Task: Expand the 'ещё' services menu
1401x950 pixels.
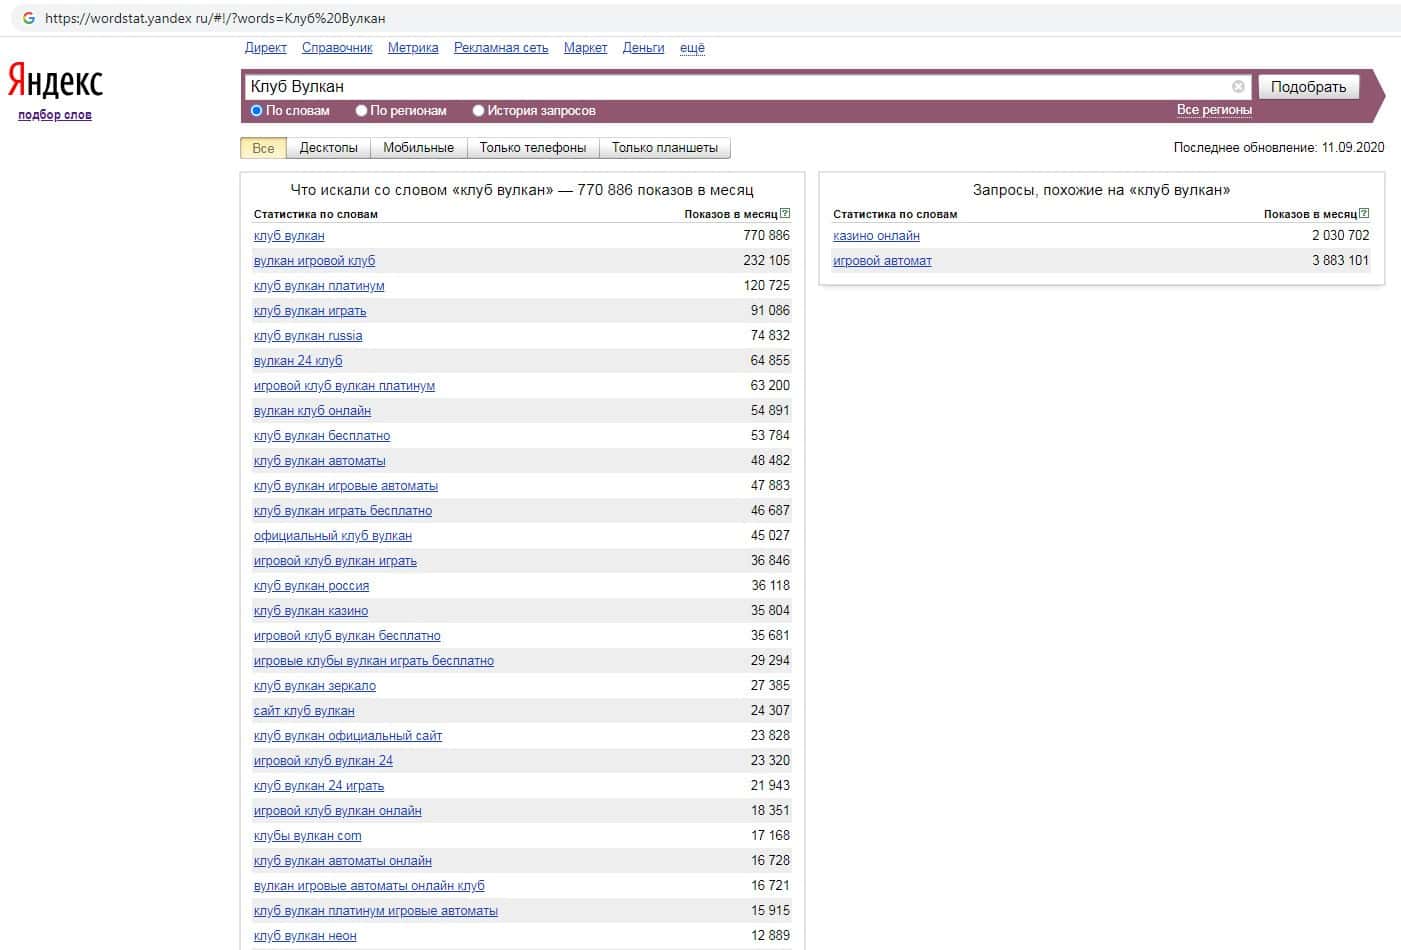Action: pos(692,48)
